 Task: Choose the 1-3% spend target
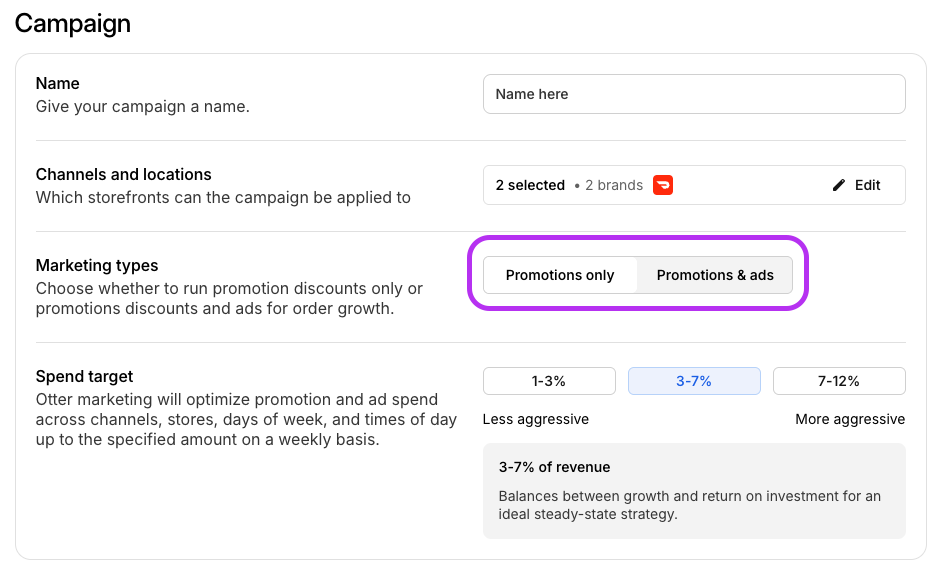click(549, 381)
